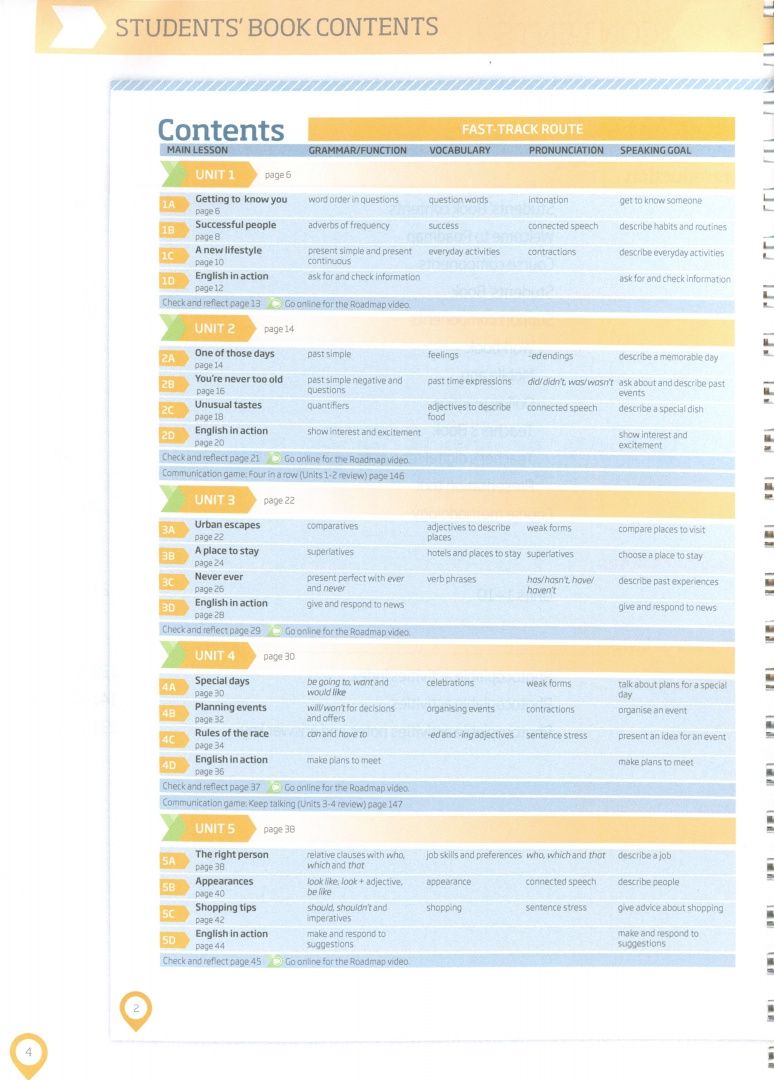Click the 5D lesson badge
Image resolution: width=774 pixels, height=1080 pixels.
(173, 940)
